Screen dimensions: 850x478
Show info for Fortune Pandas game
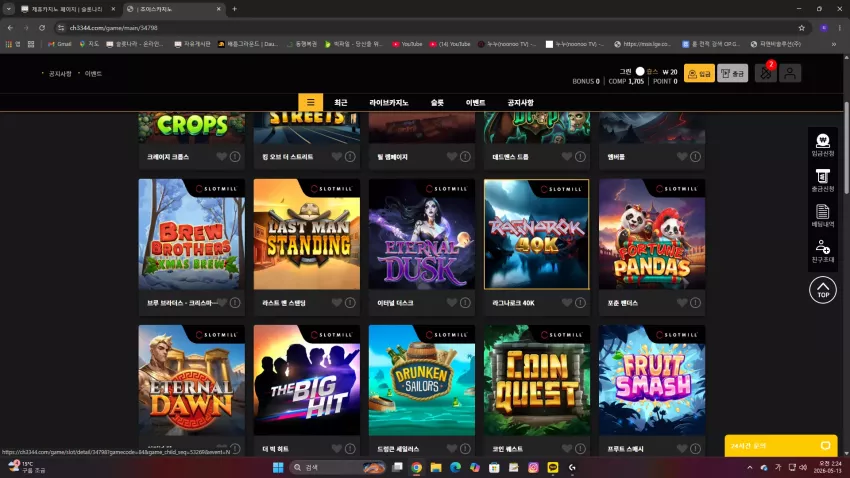(x=696, y=302)
